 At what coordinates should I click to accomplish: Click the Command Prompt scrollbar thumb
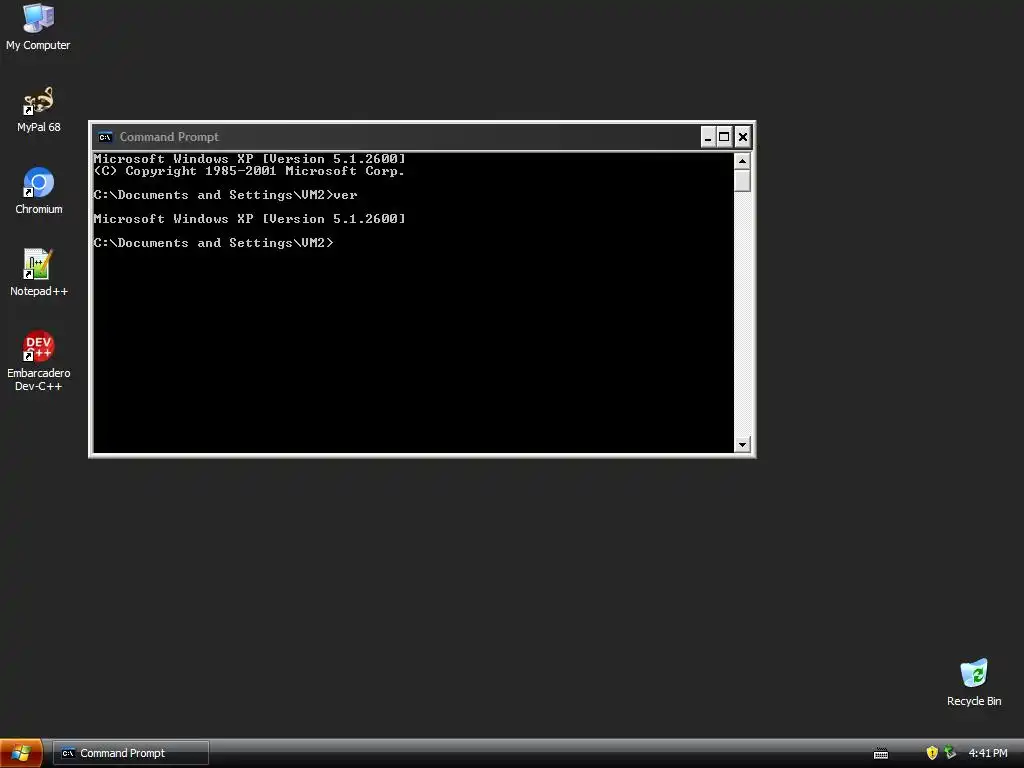click(x=742, y=181)
